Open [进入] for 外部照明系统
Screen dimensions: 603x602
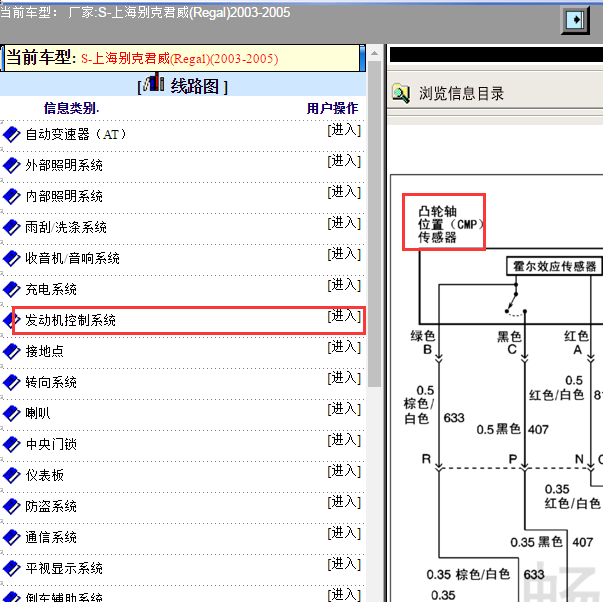click(344, 161)
